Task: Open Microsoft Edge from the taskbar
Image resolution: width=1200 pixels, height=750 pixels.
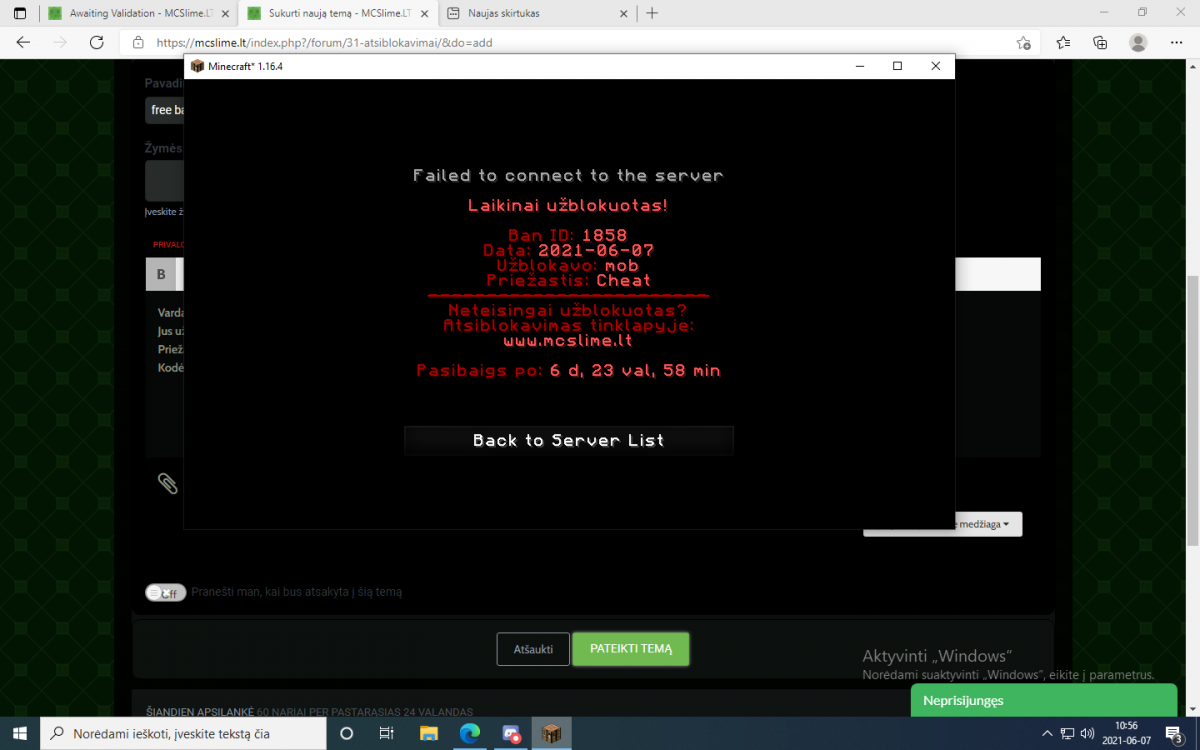Action: (x=470, y=733)
